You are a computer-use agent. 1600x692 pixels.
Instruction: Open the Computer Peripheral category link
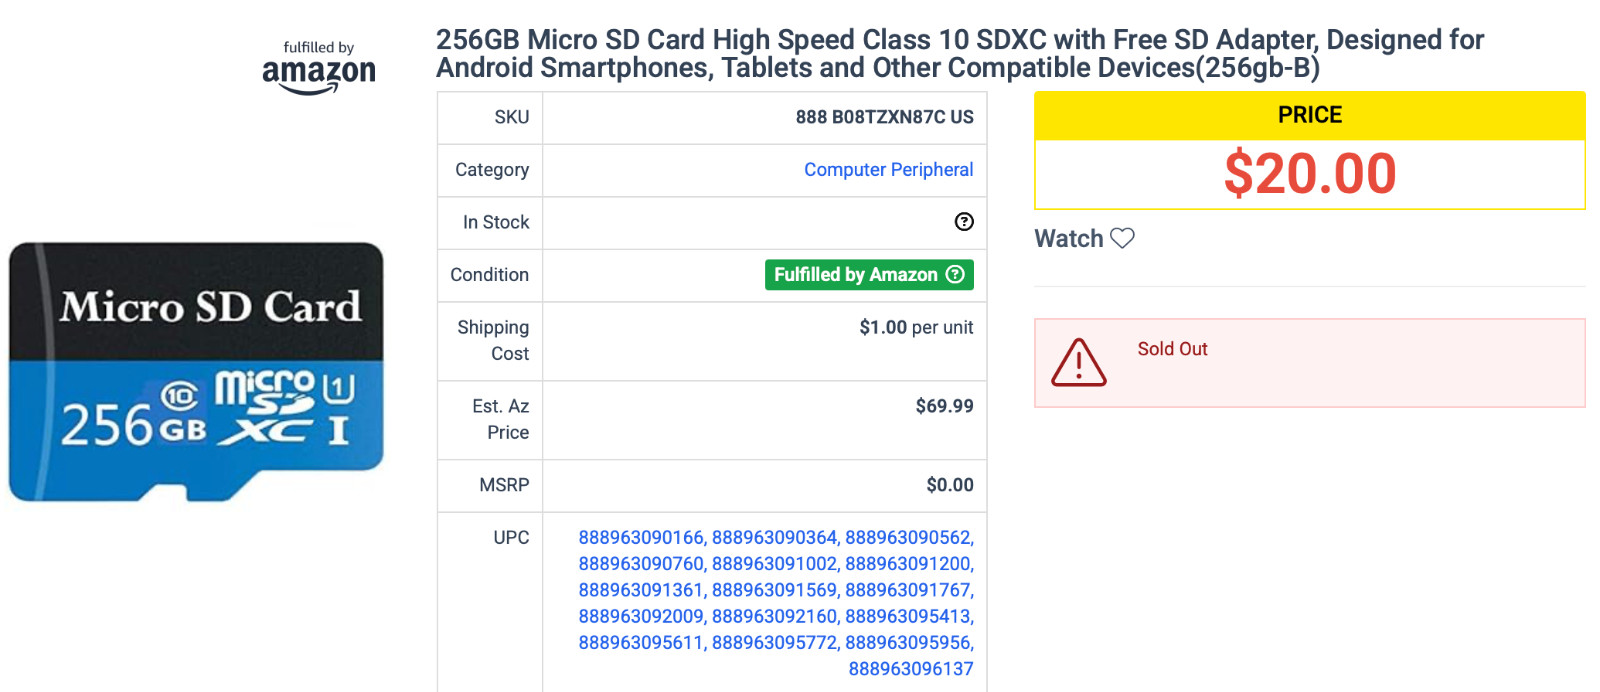[888, 170]
